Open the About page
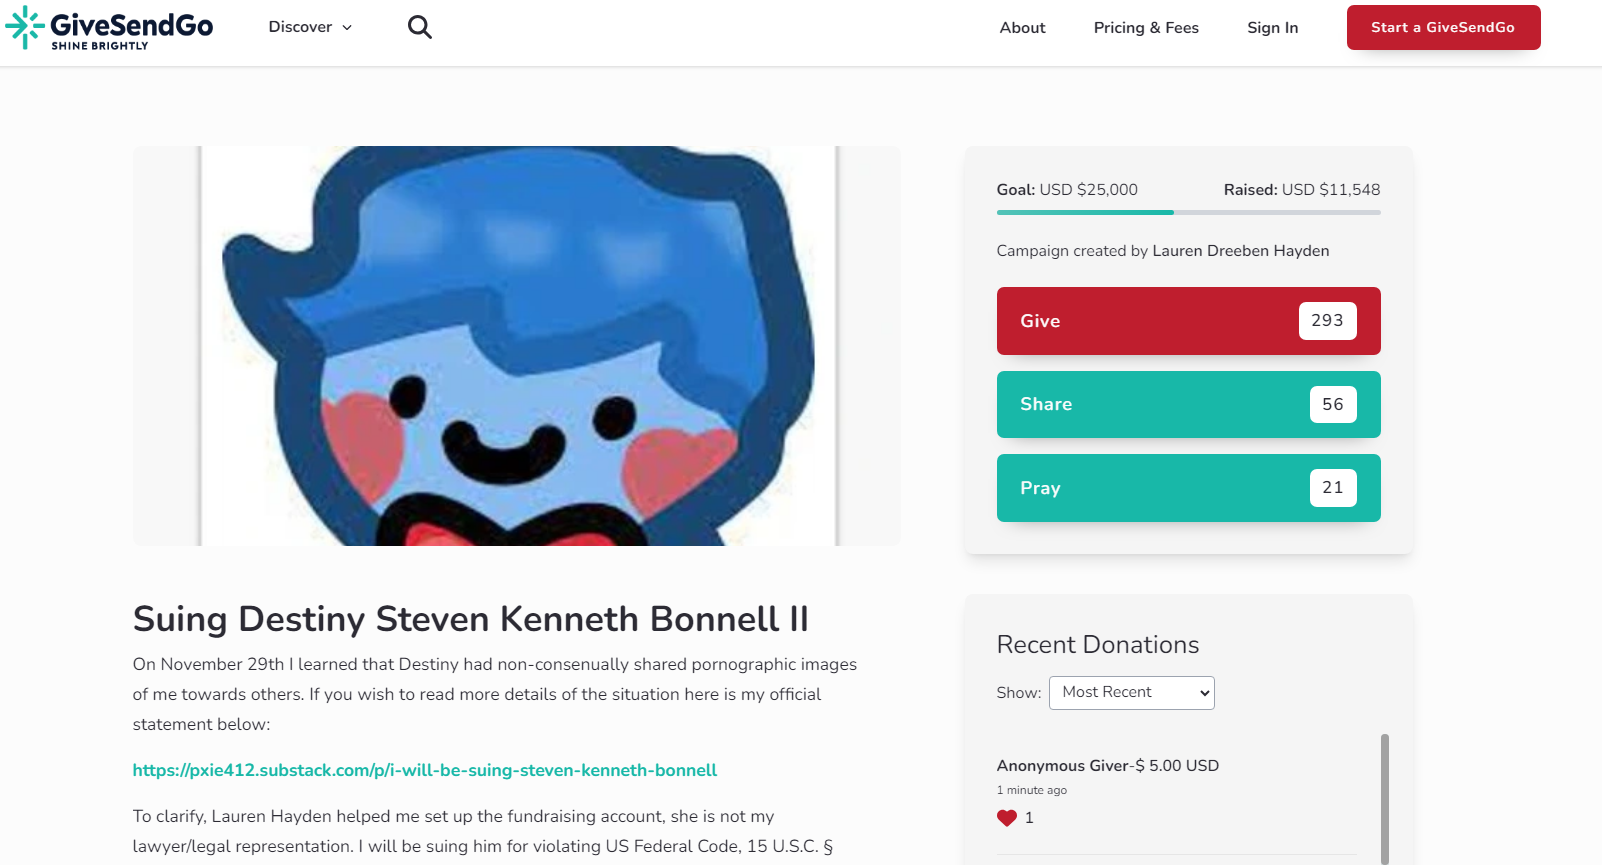This screenshot has height=865, width=1602. [1022, 28]
